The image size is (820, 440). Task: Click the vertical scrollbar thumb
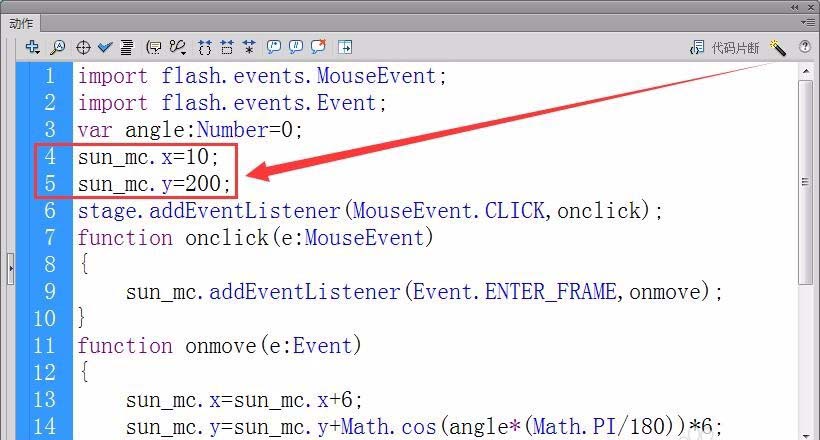806,182
